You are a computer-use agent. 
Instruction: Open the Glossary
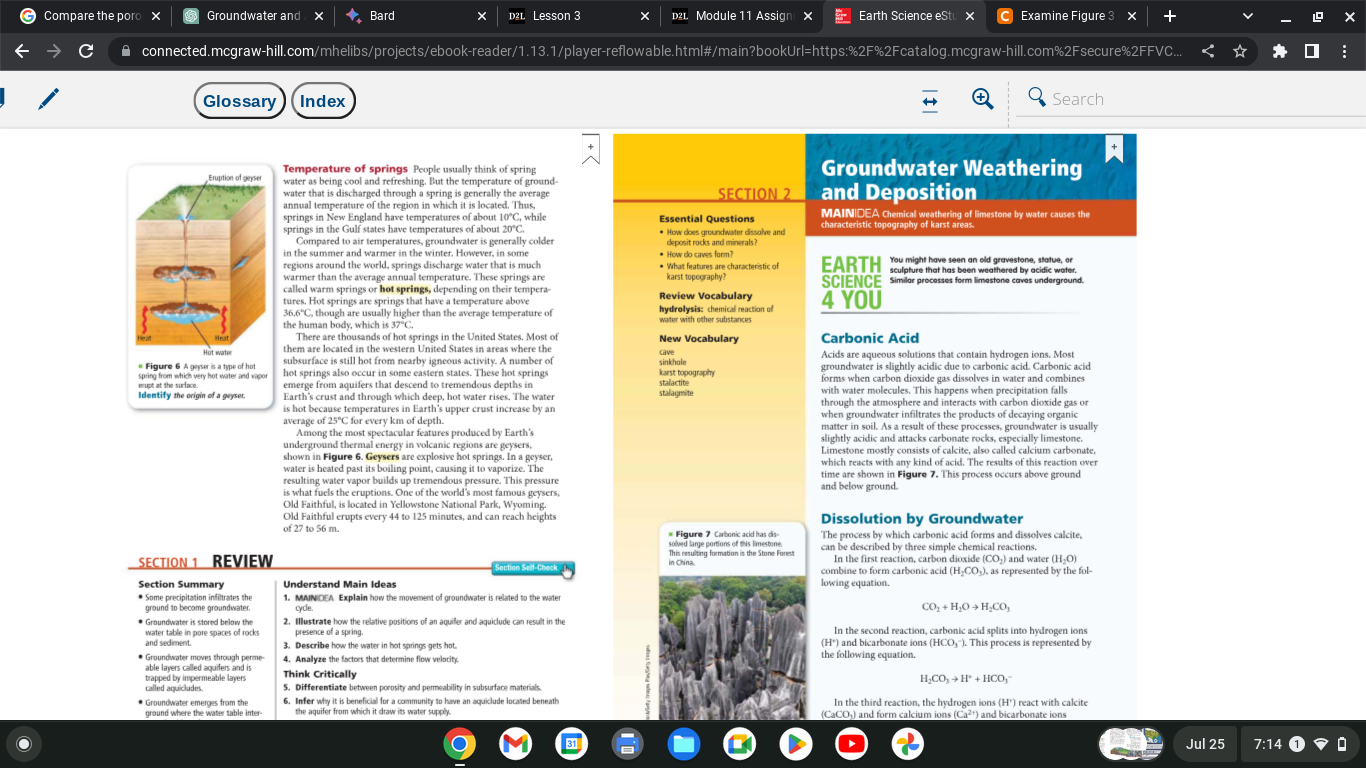click(239, 100)
